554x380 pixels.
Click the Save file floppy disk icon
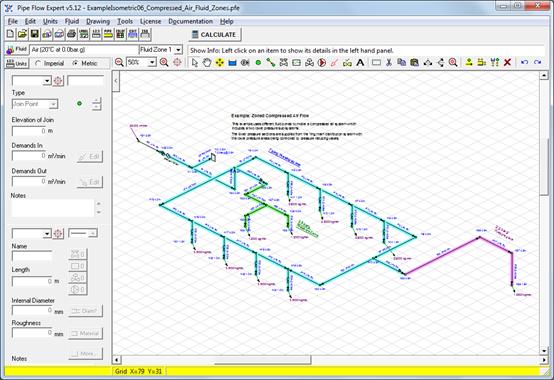(35, 34)
